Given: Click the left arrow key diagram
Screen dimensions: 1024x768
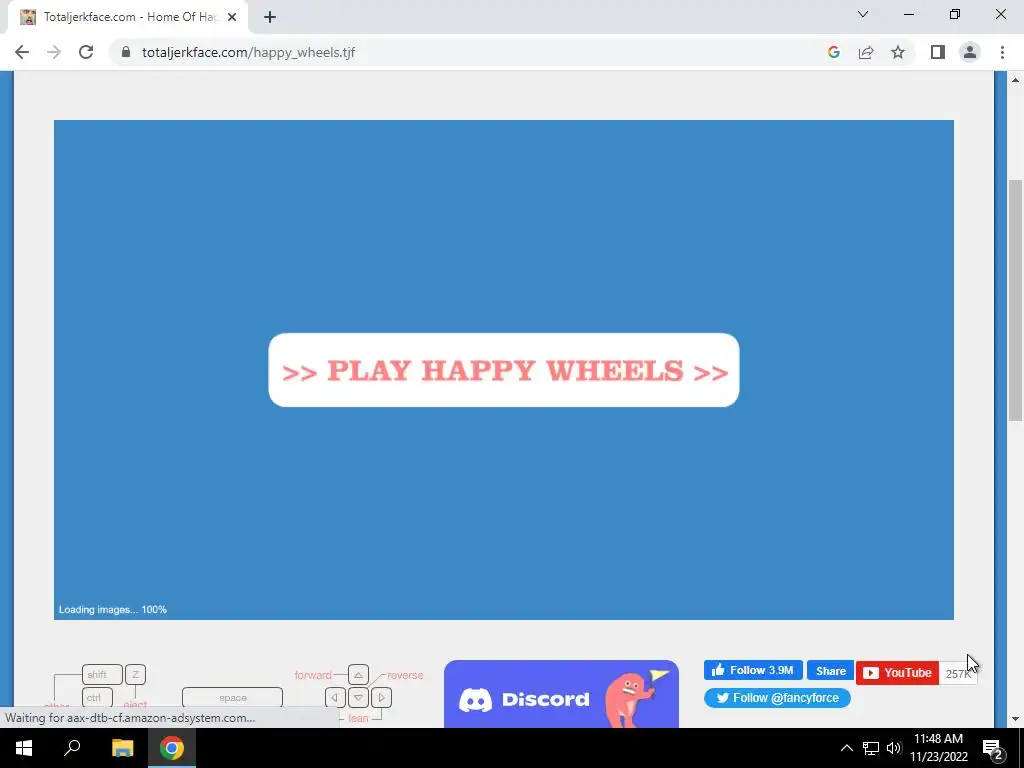Looking at the screenshot, I should pyautogui.click(x=335, y=697).
